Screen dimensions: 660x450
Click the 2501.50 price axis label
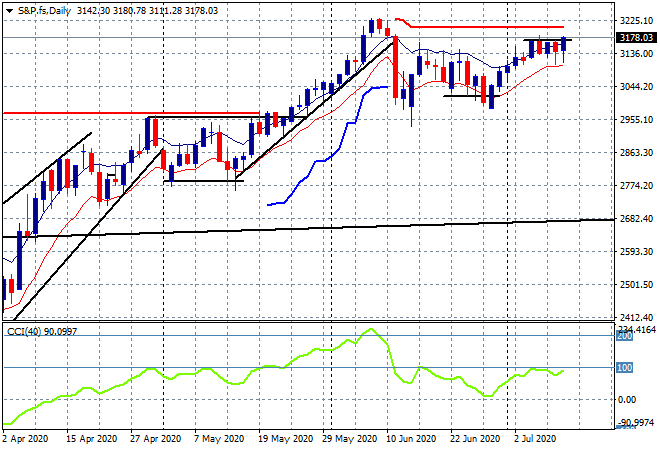(x=636, y=285)
